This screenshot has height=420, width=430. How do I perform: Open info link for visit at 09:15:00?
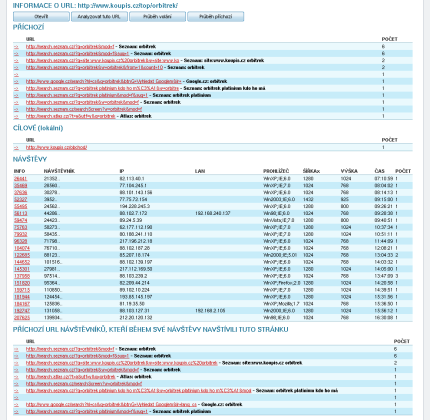pos(20,199)
